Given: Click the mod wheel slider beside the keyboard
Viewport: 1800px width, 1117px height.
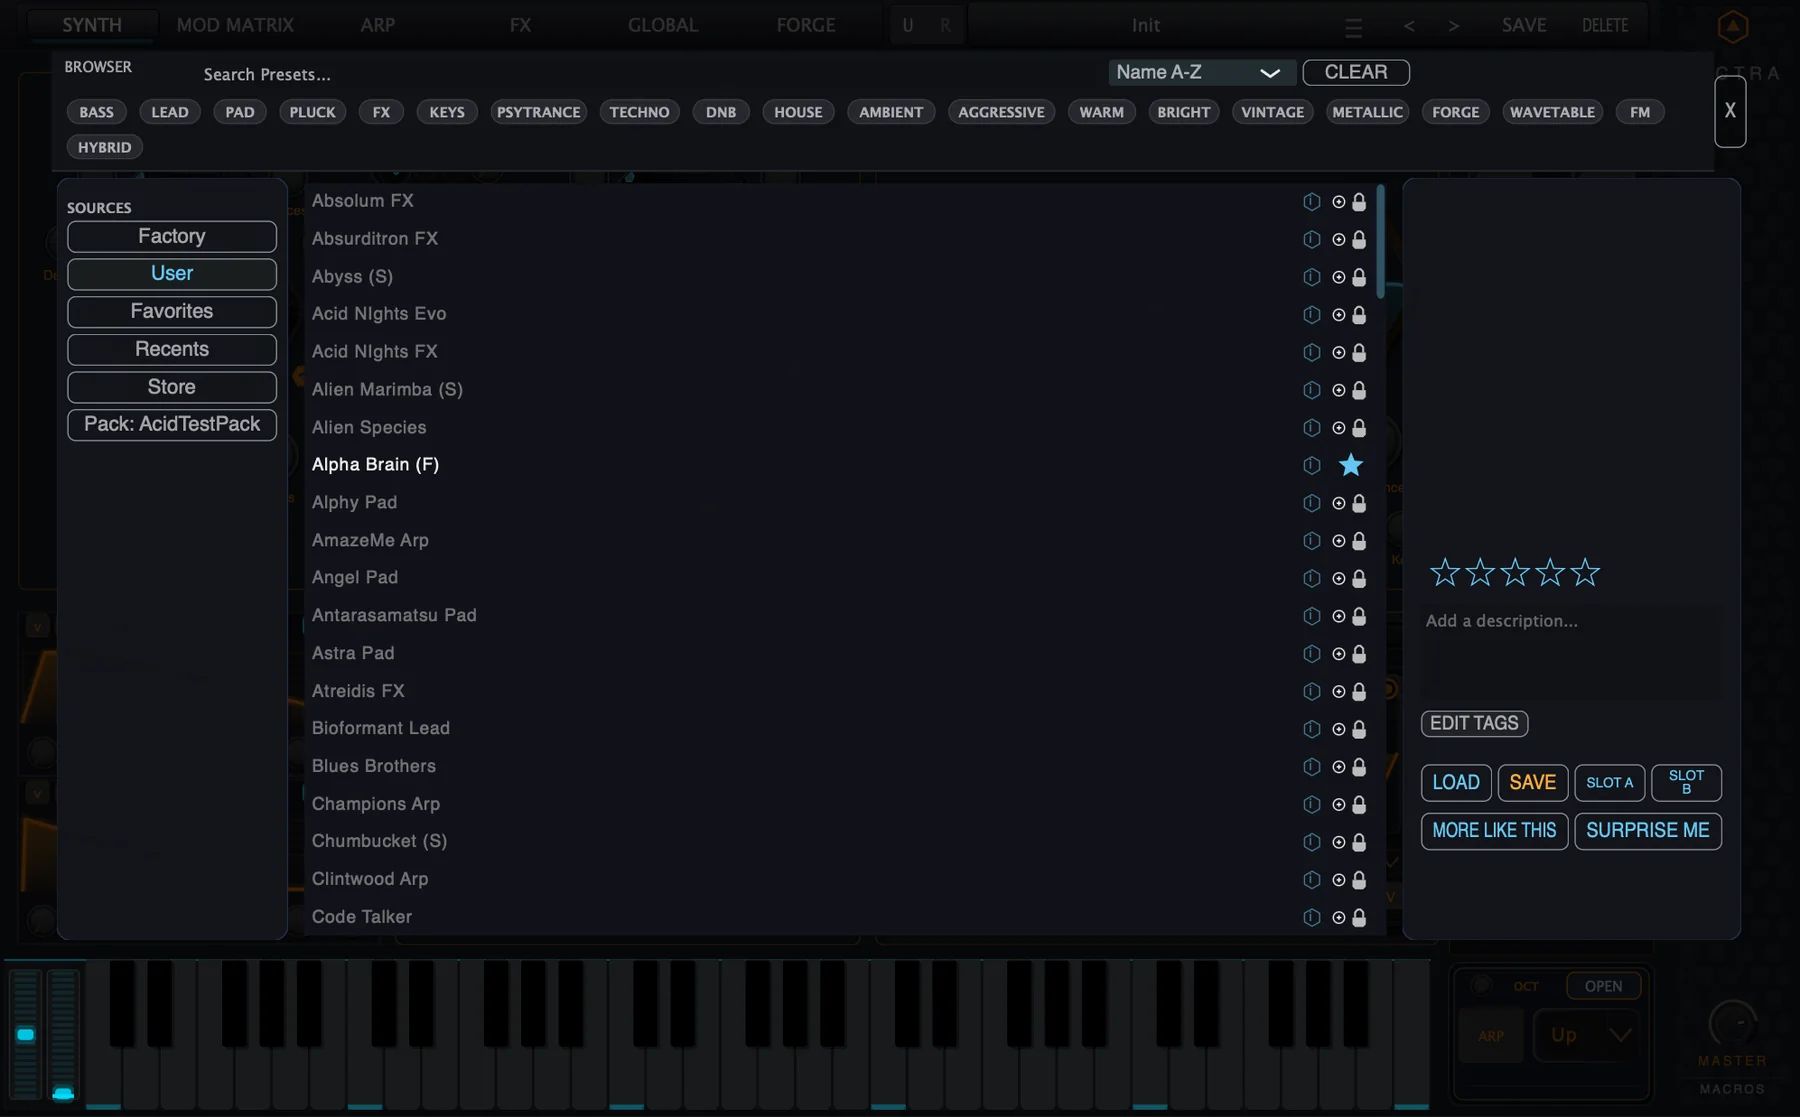Looking at the screenshot, I should click(63, 1034).
